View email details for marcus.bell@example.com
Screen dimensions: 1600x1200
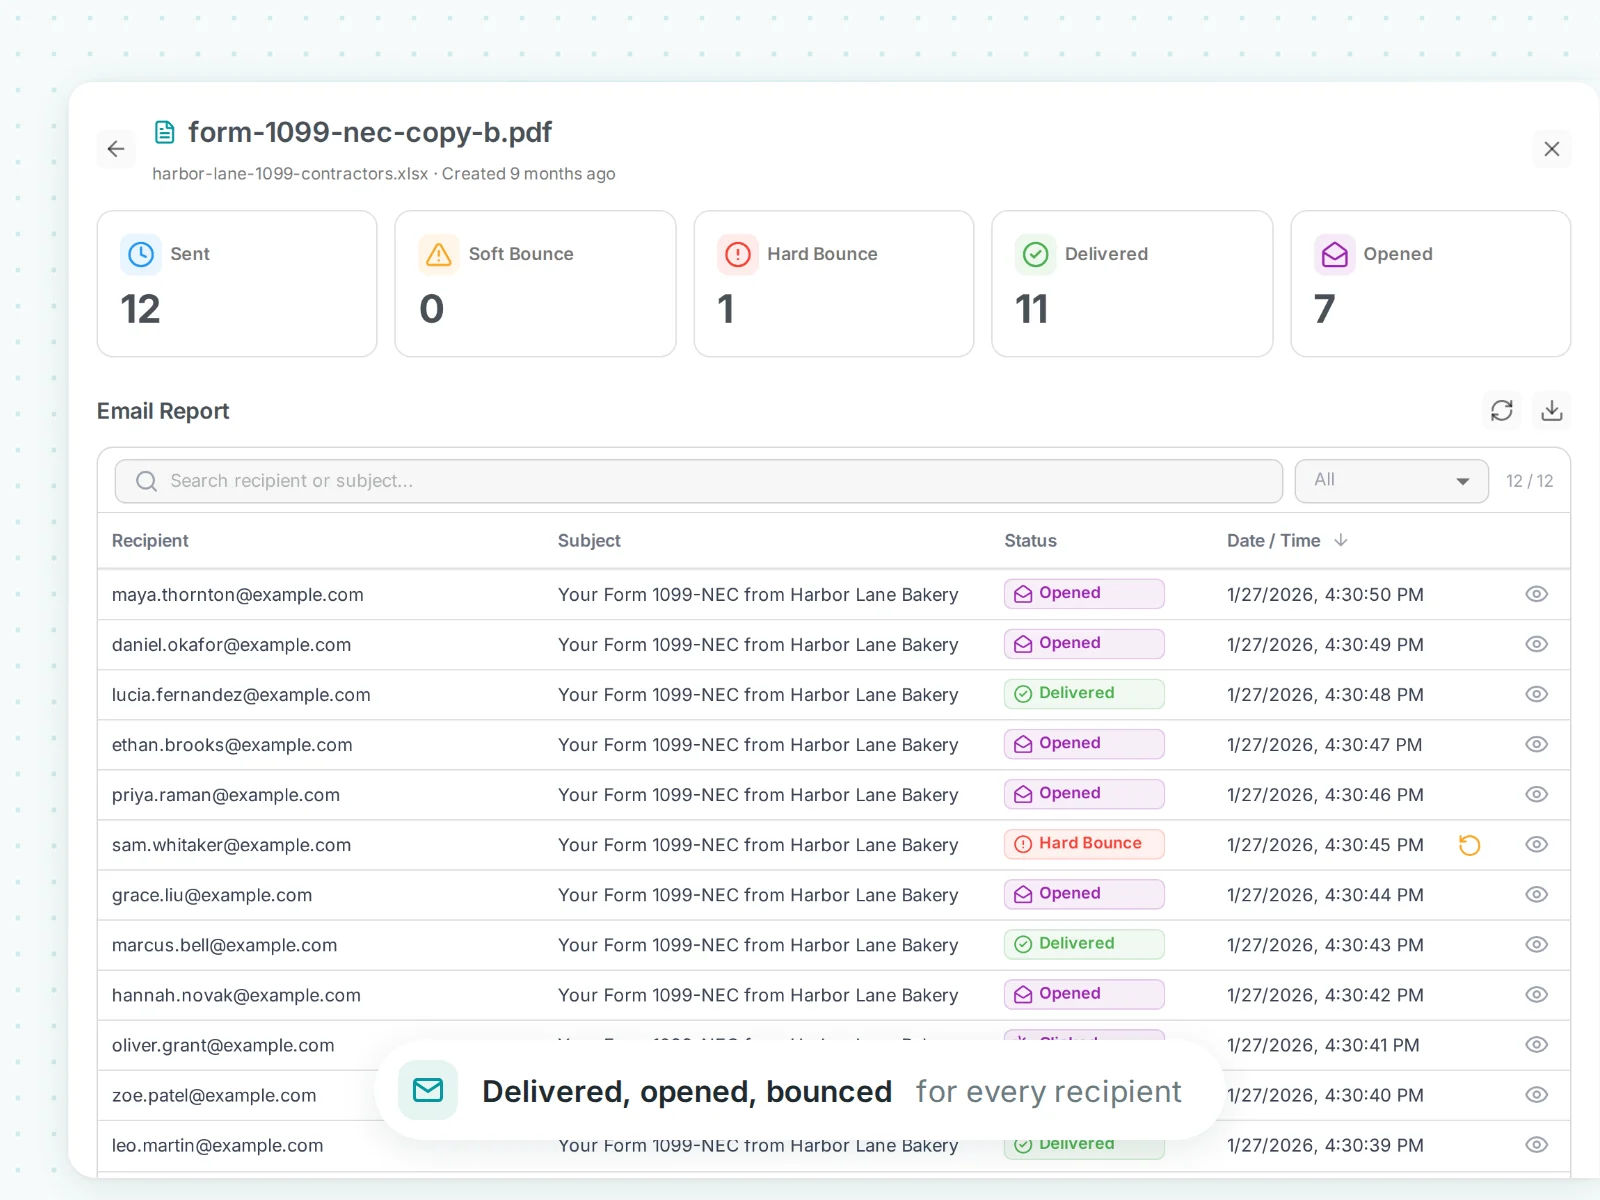click(1536, 944)
